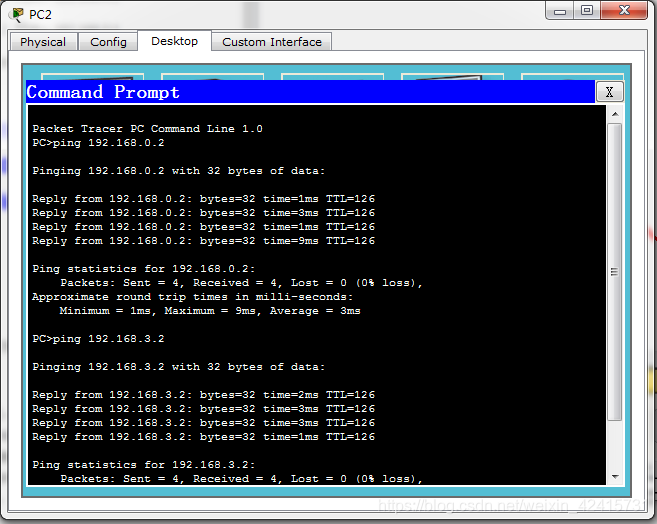Viewport: 657px width, 524px height.
Task: Click the 'PC>ping 192.168.3.2' command line
Action: pyautogui.click(x=98, y=339)
